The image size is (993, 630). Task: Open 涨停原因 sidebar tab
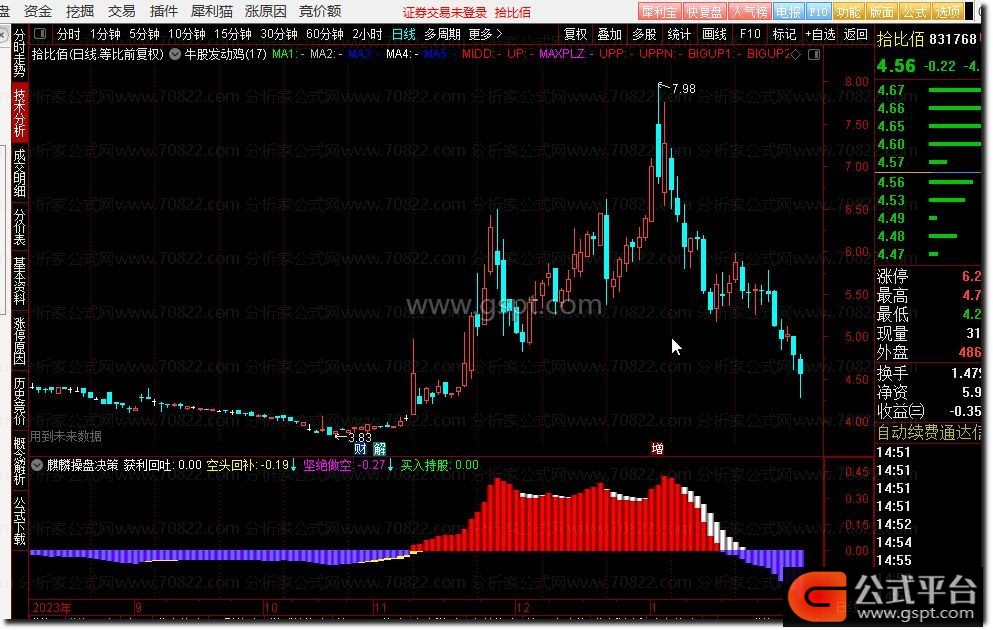coord(20,341)
